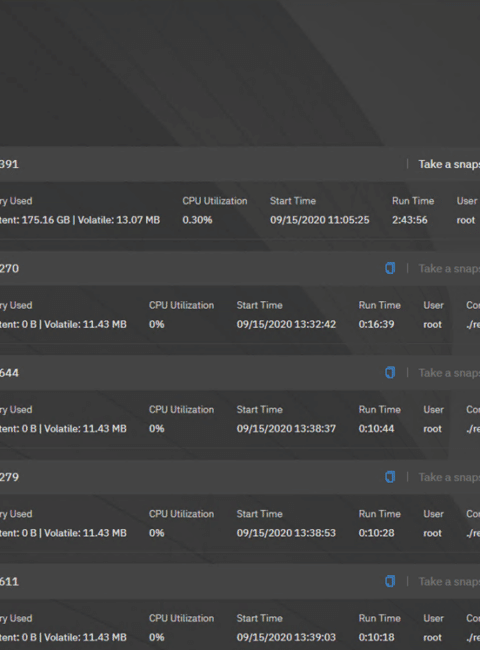Click run time value 0:10:44
Screen dimensions: 480x650
[x=376, y=429]
